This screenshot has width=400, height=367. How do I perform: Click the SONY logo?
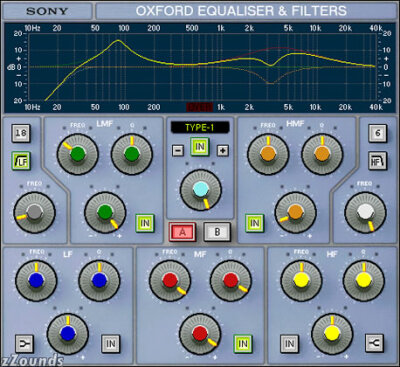click(x=46, y=11)
